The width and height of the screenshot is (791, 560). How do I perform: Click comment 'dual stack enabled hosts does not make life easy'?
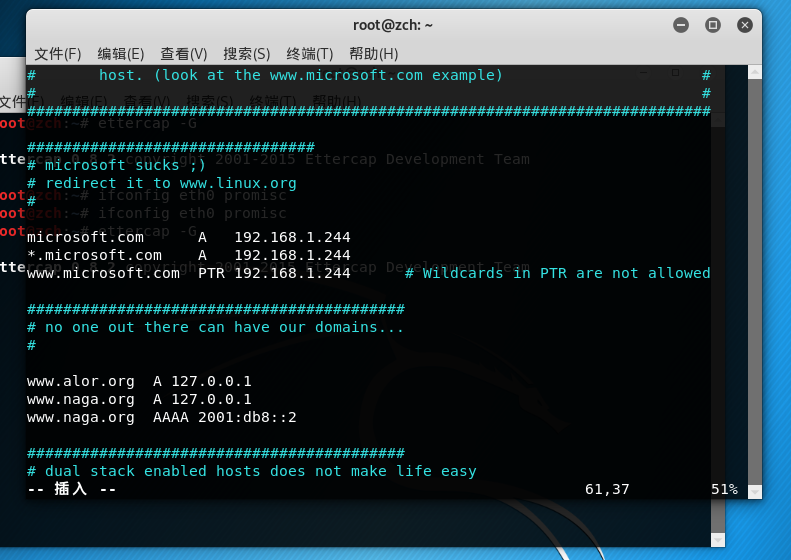pyautogui.click(x=260, y=471)
